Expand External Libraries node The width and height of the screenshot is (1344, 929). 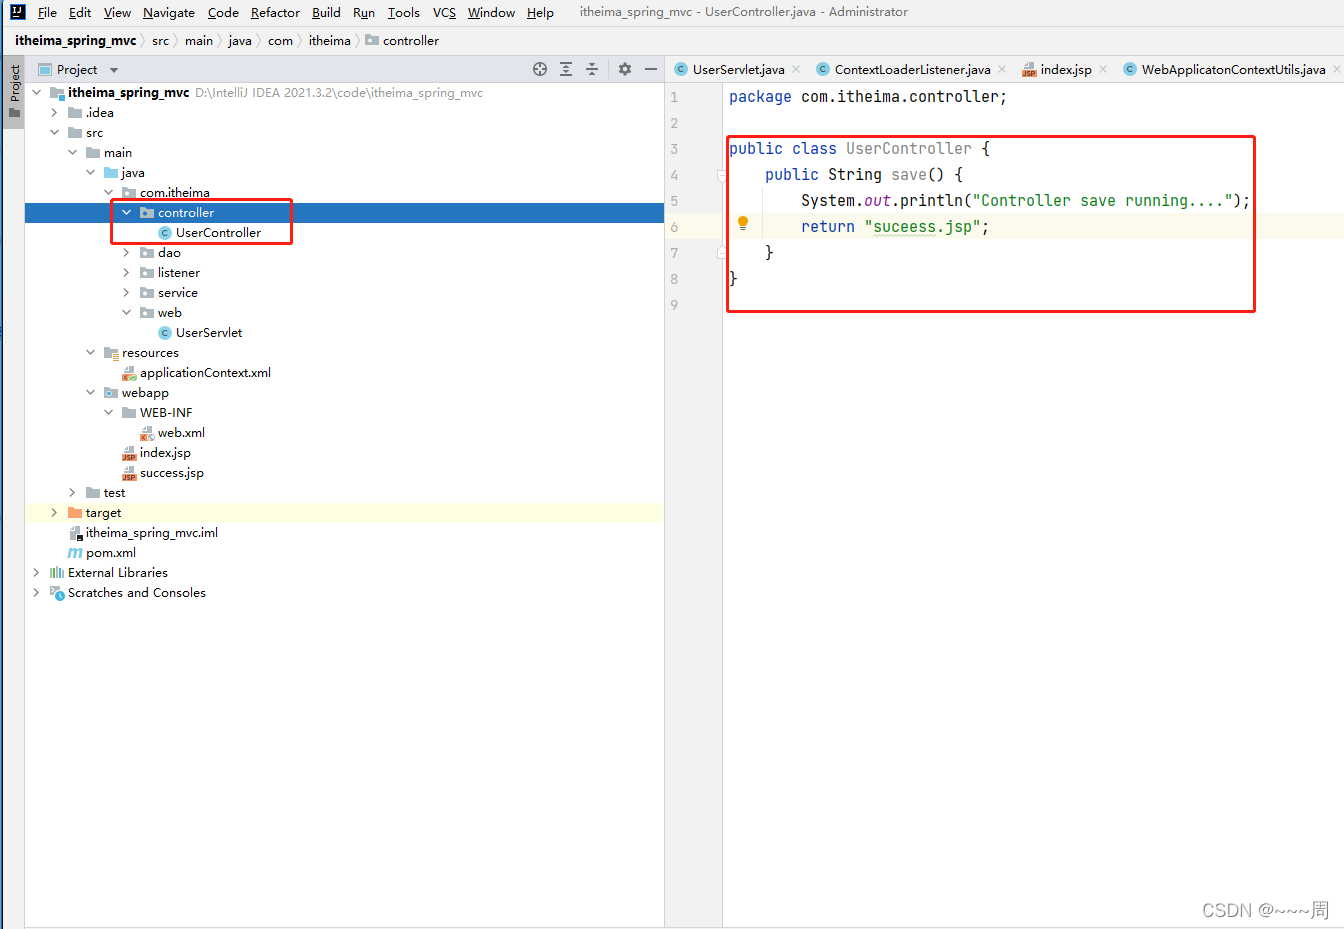[37, 573]
